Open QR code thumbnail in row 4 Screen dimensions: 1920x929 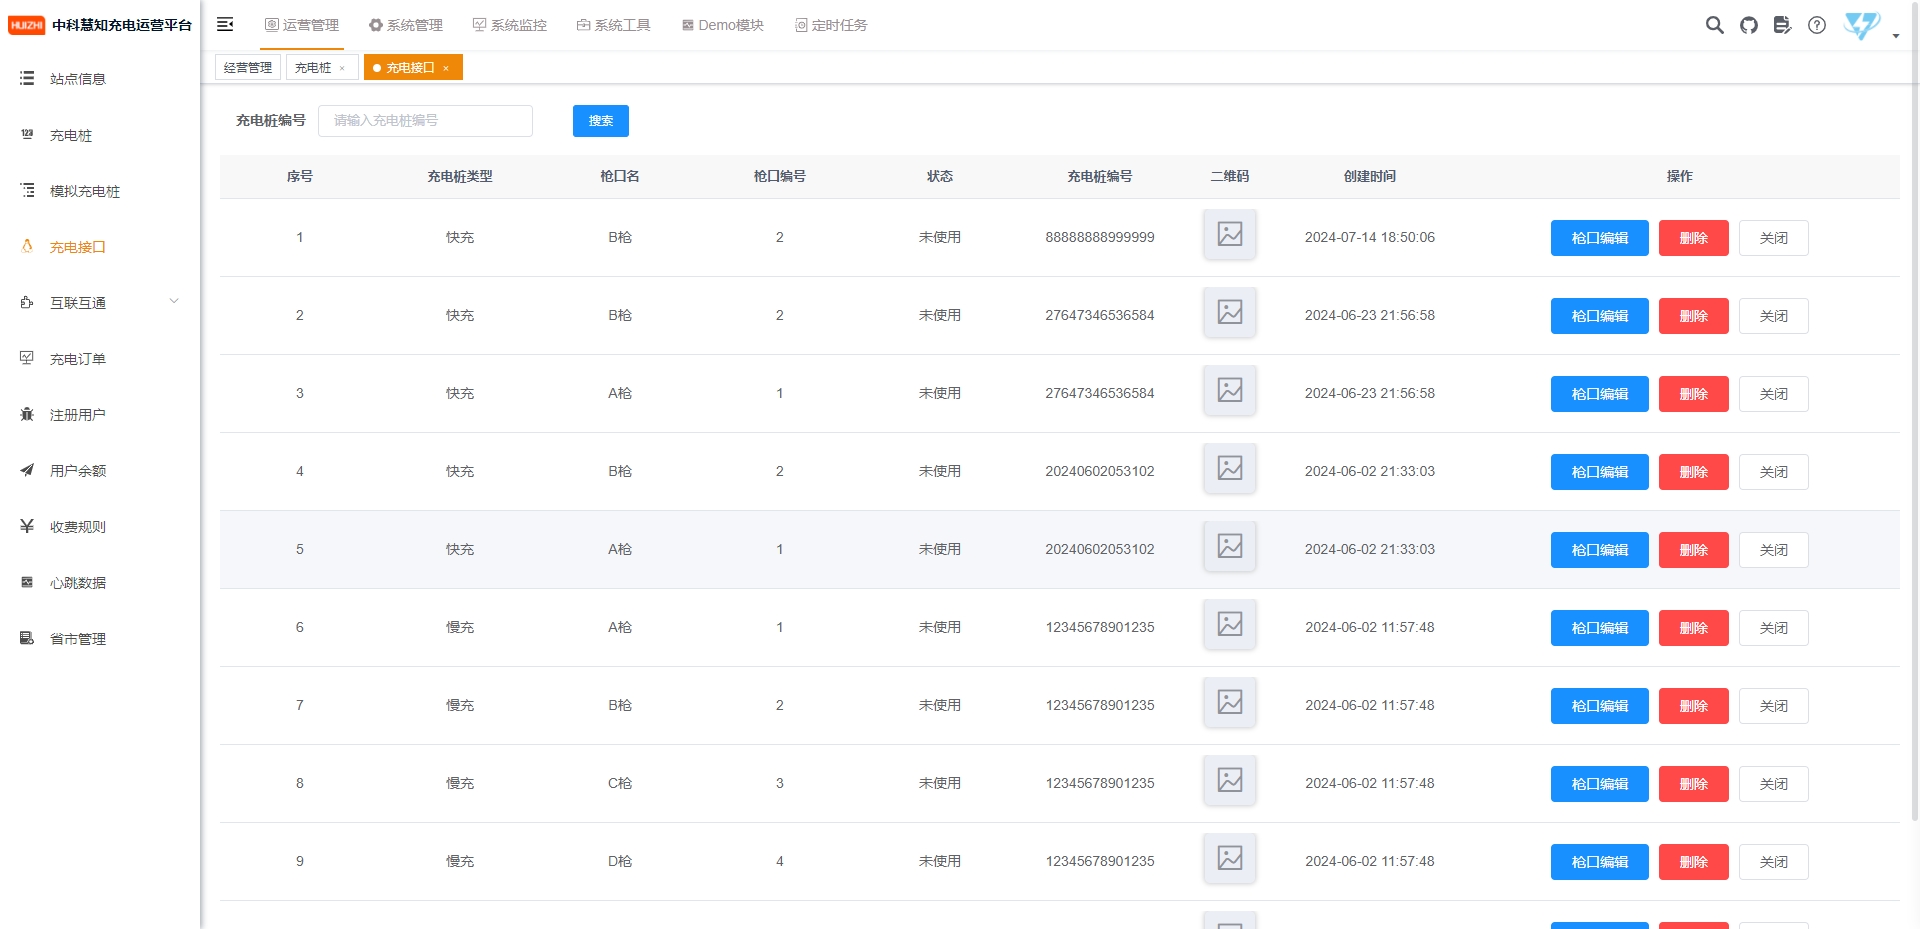tap(1230, 468)
